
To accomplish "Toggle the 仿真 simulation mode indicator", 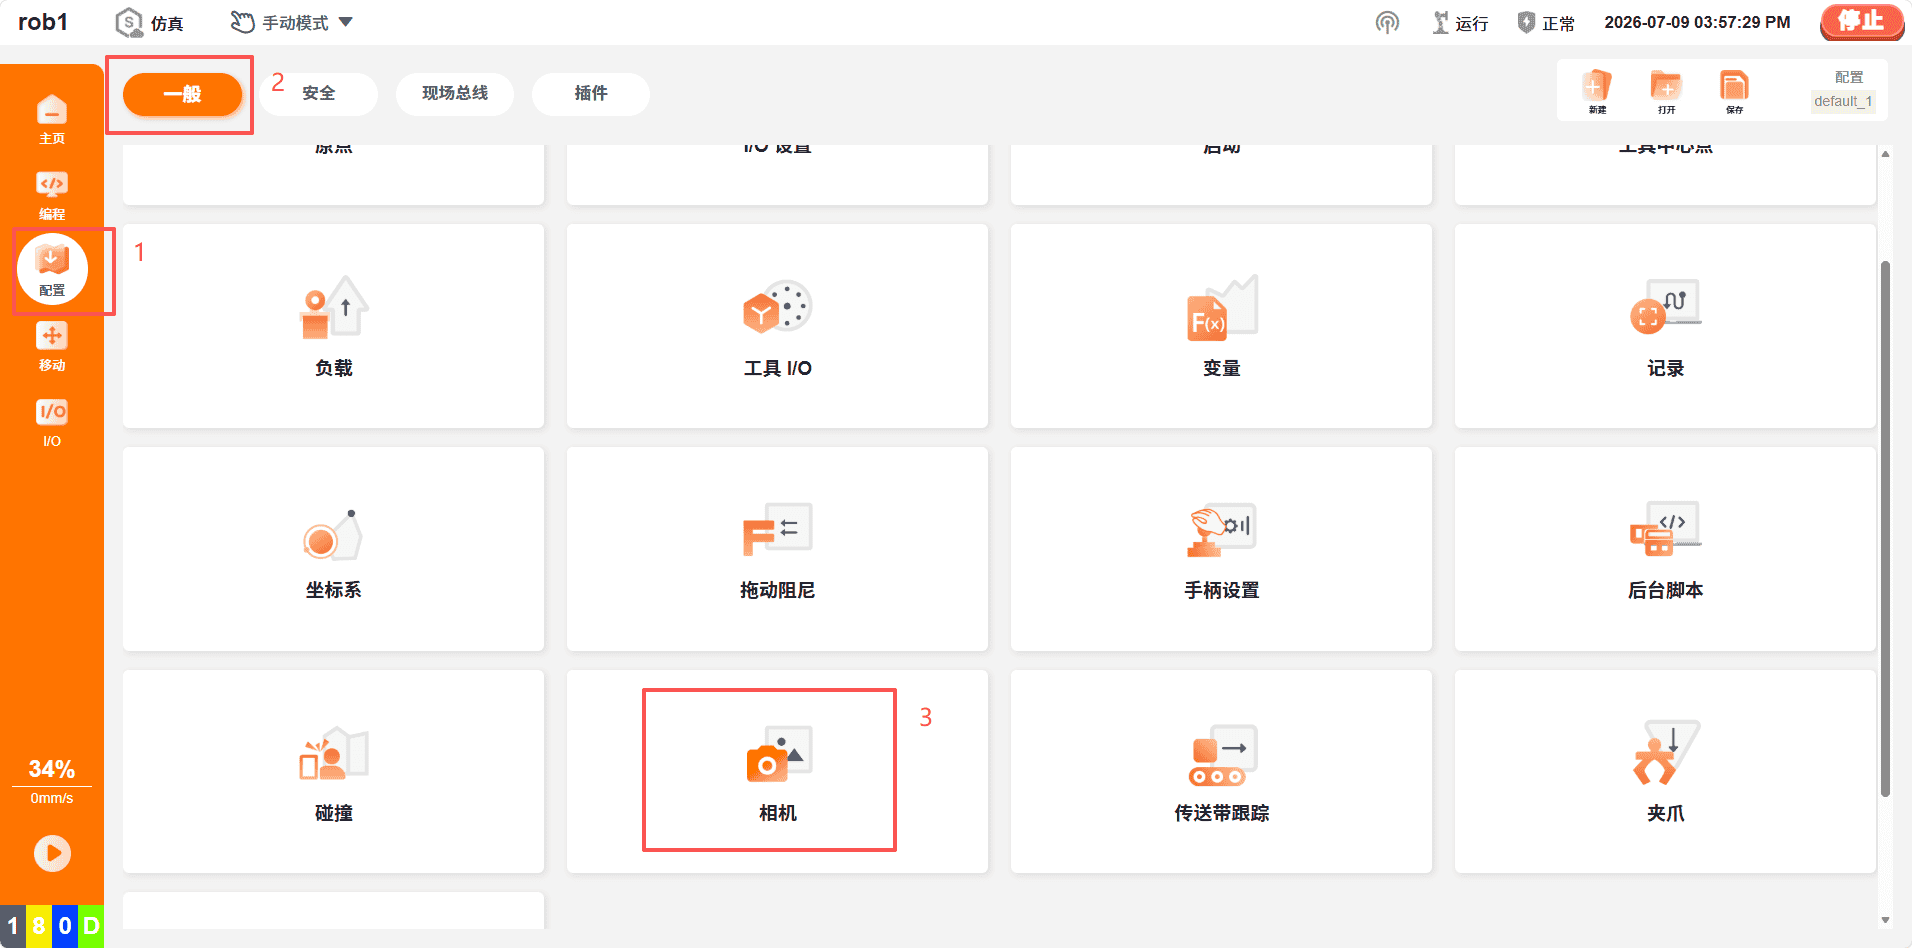I will (x=150, y=22).
